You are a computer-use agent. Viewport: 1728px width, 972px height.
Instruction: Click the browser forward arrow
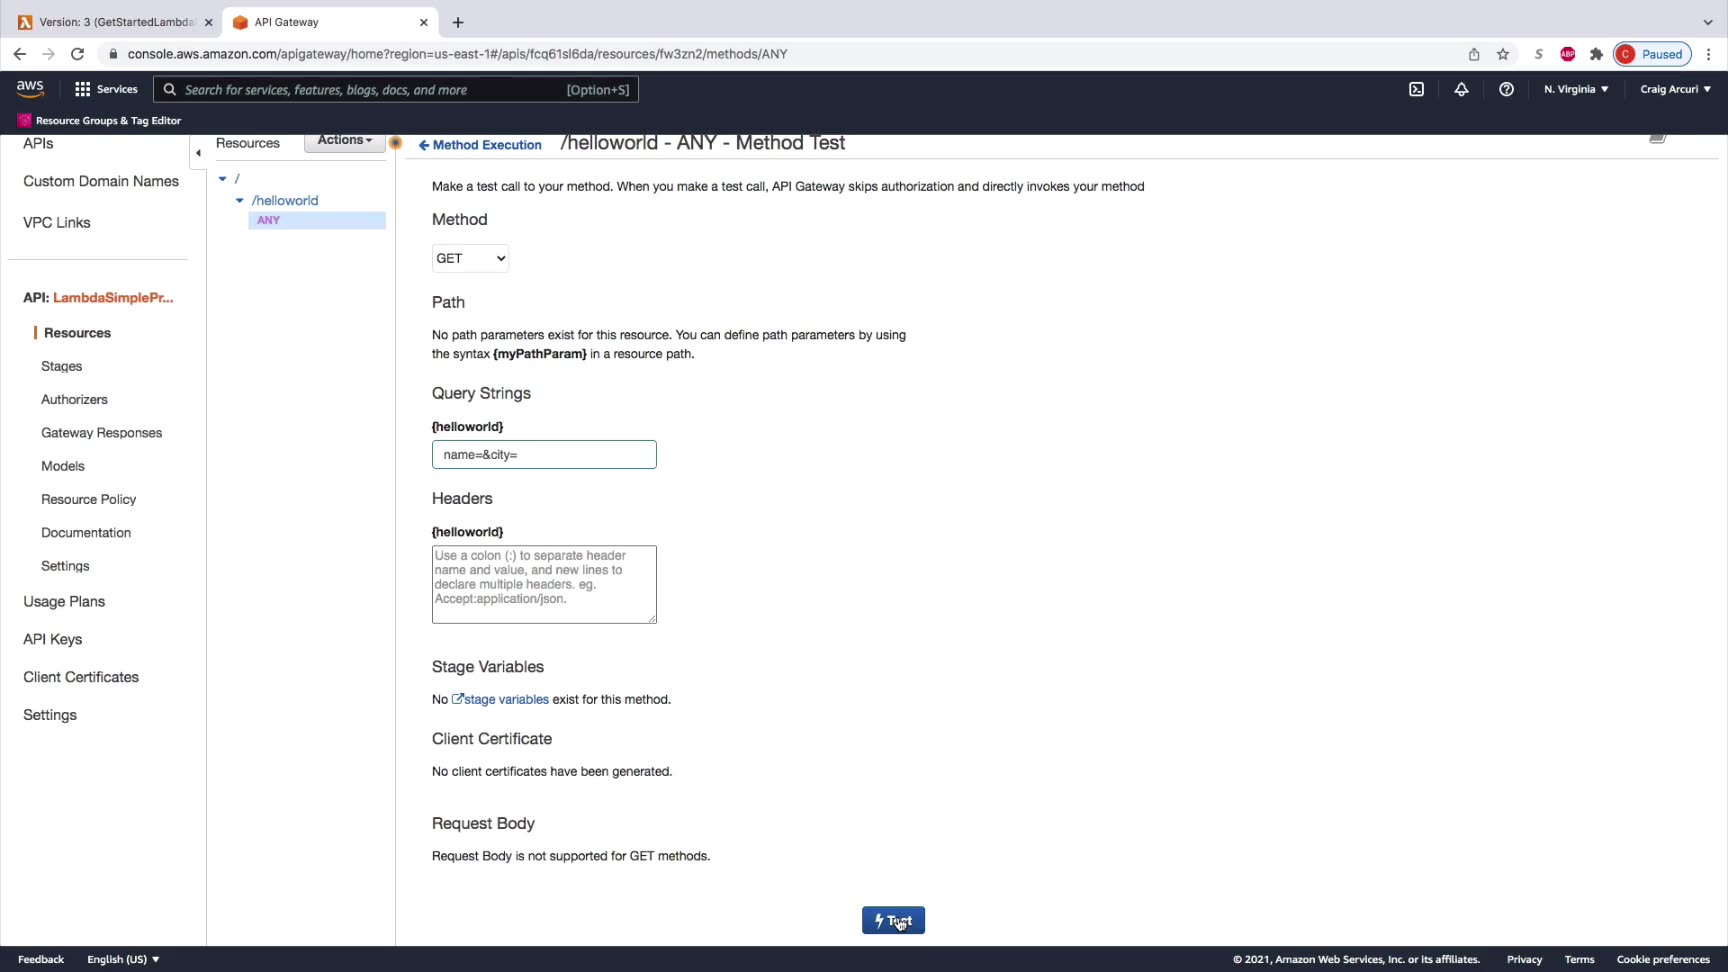[48, 54]
